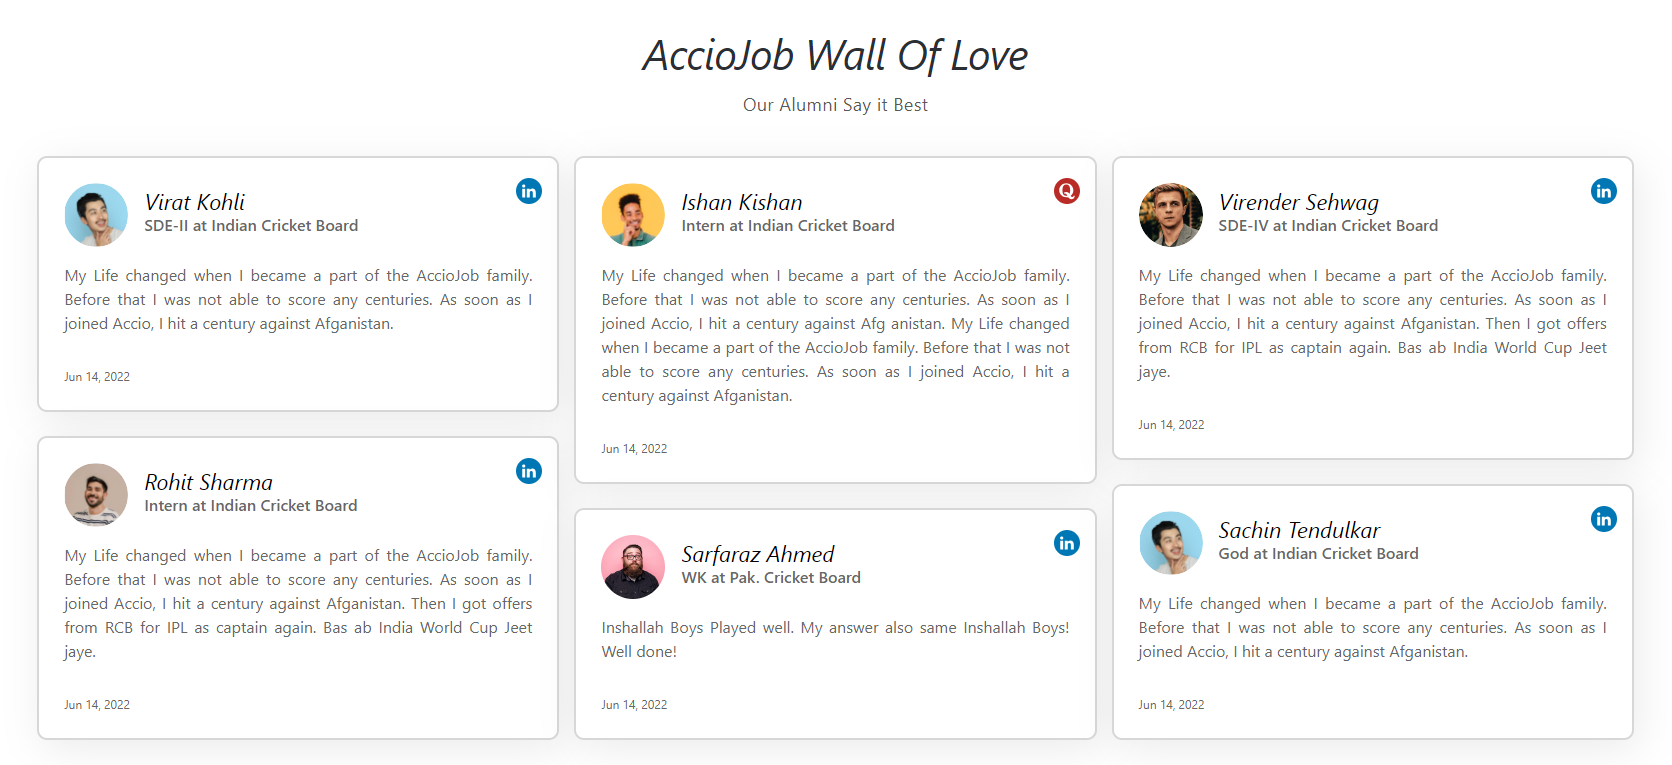This screenshot has height=765, width=1672.
Task: Open Sarfaraz Ahmed's LinkedIn icon
Action: [x=1066, y=543]
